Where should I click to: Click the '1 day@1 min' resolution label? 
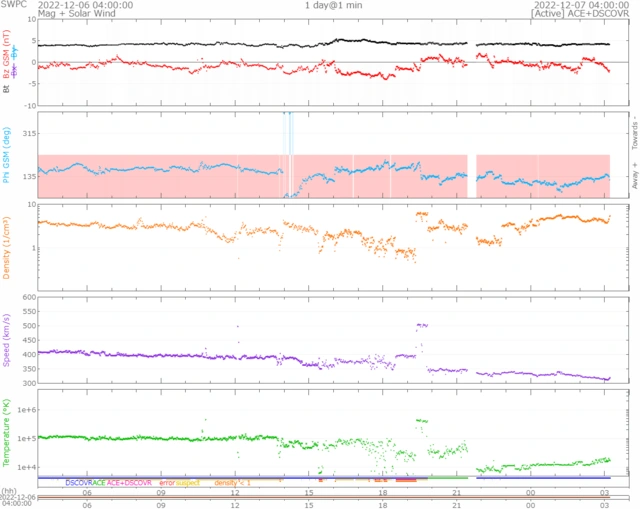(333, 5)
